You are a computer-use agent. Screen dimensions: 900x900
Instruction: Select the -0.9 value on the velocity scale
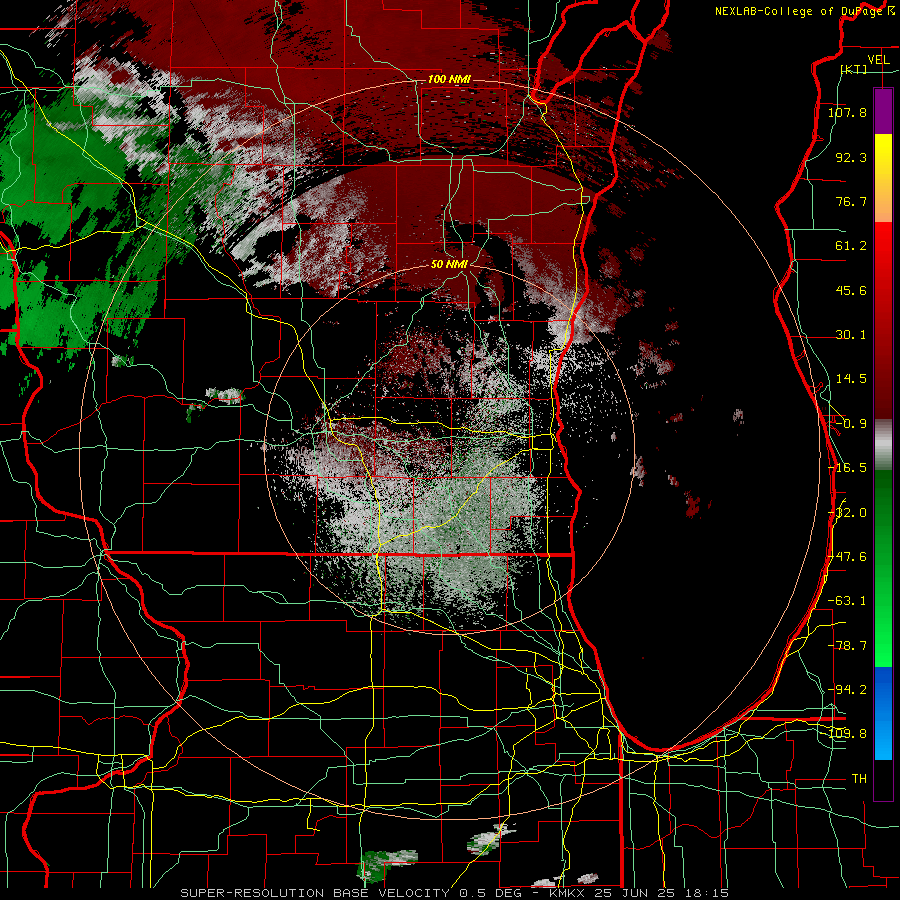tap(851, 424)
